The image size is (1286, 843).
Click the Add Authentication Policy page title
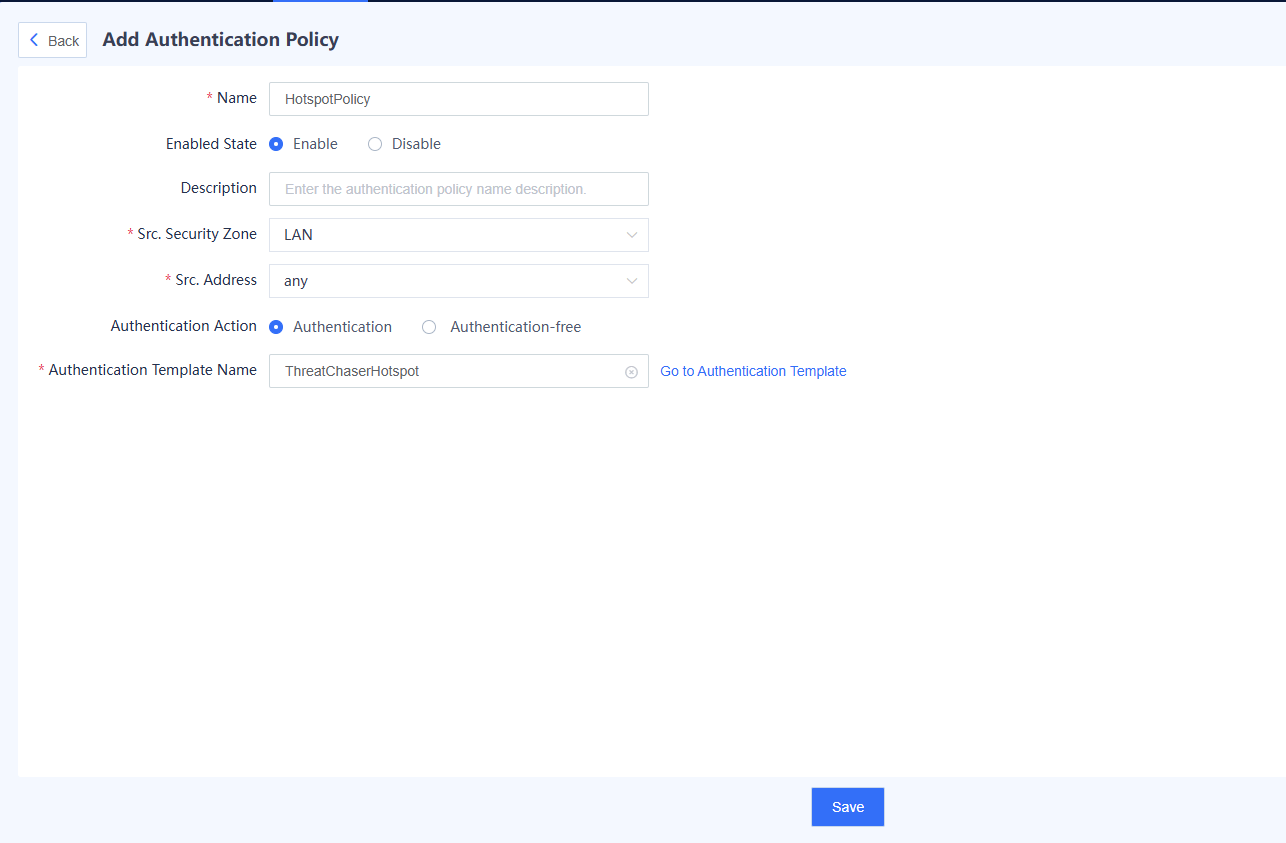[220, 40]
